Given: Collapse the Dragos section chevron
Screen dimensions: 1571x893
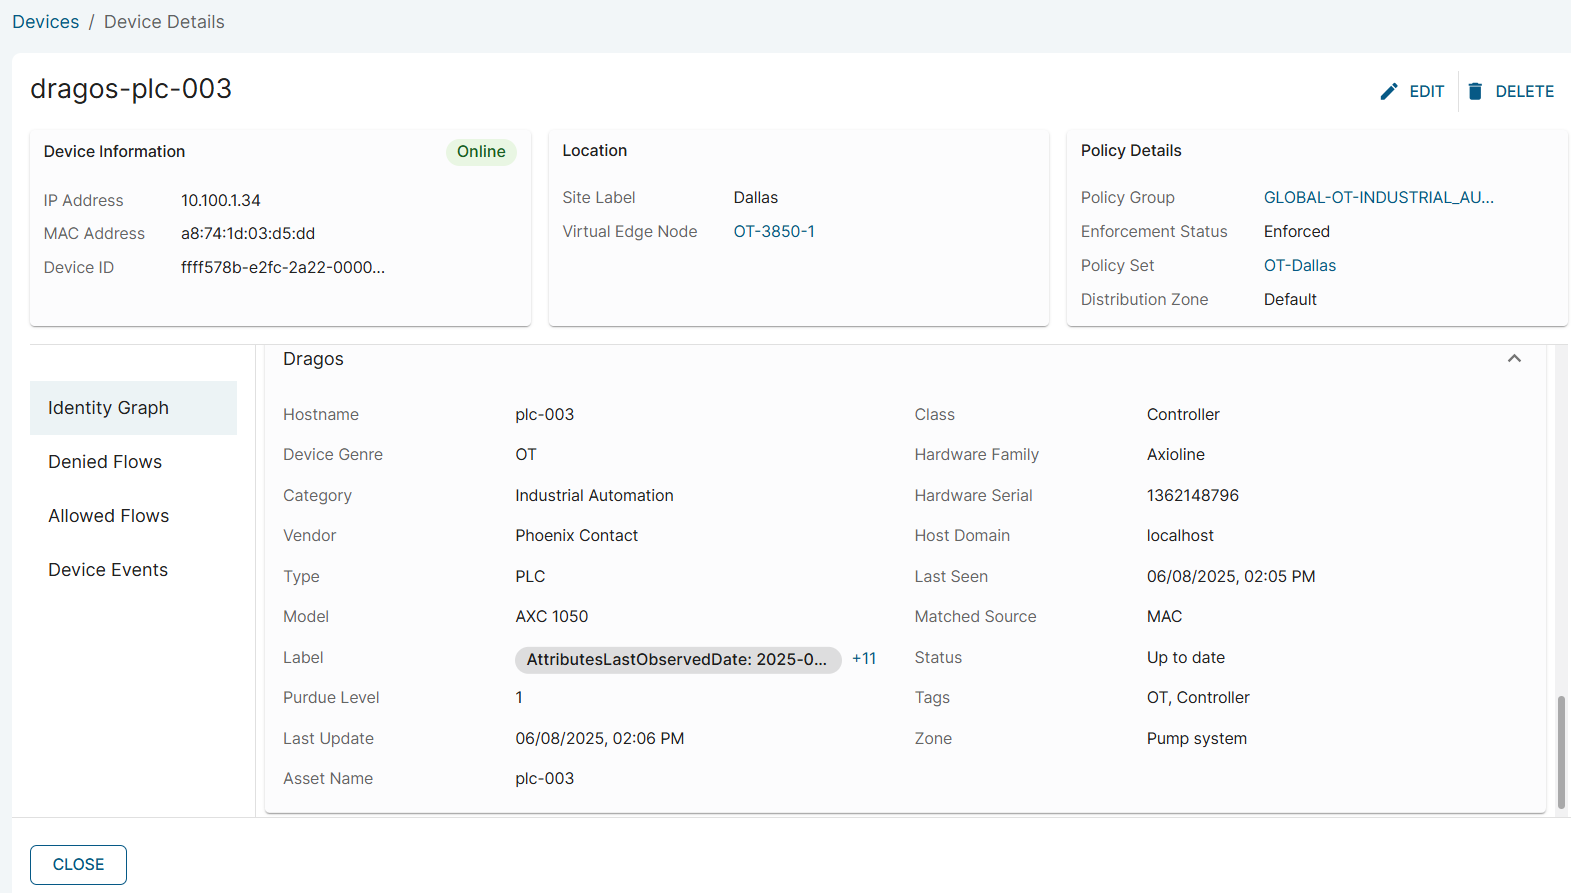Looking at the screenshot, I should tap(1514, 359).
